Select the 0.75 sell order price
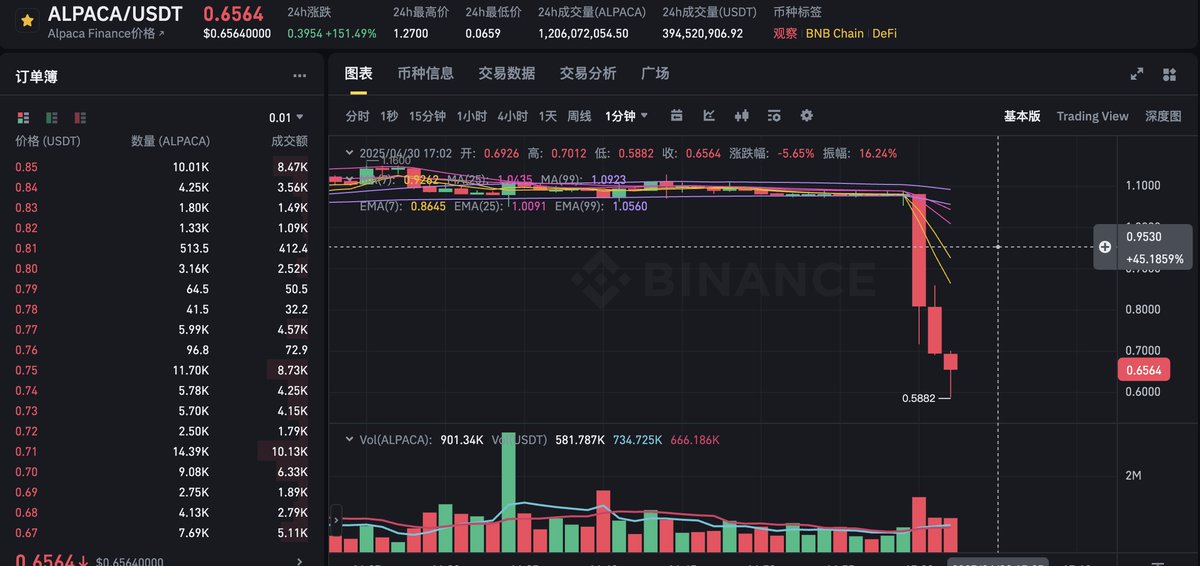This screenshot has width=1200, height=566. (26, 370)
